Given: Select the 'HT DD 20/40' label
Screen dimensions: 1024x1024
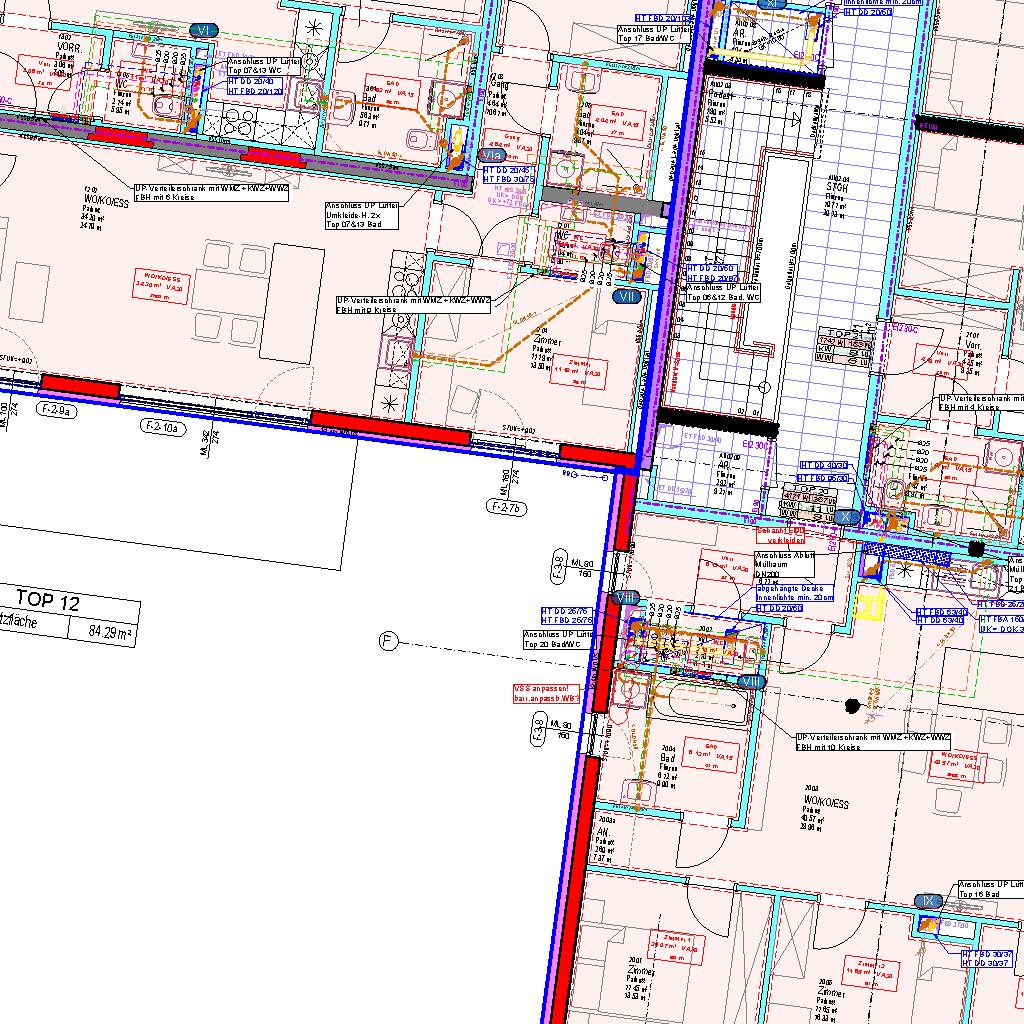Looking at the screenshot, I should tap(251, 81).
